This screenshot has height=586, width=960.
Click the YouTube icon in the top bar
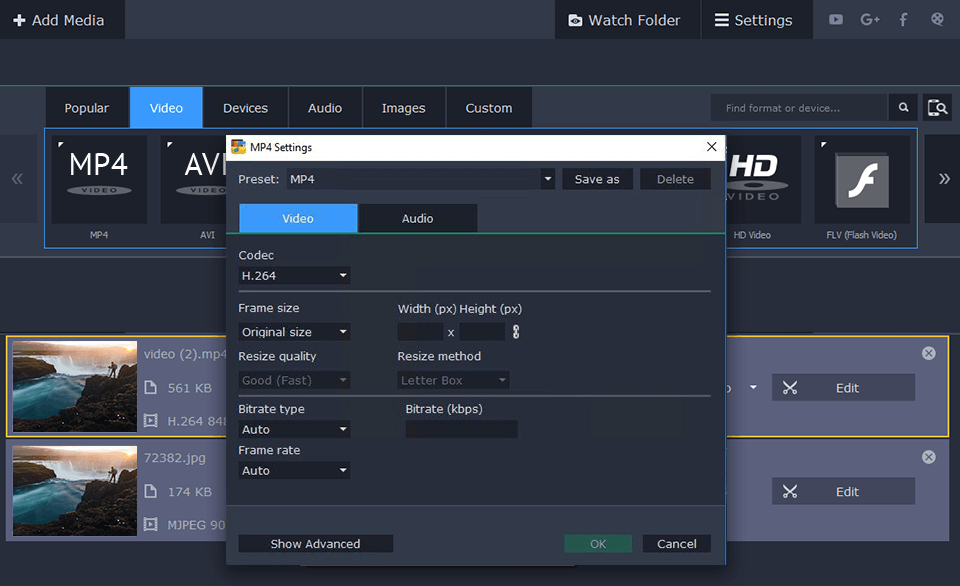[x=835, y=19]
